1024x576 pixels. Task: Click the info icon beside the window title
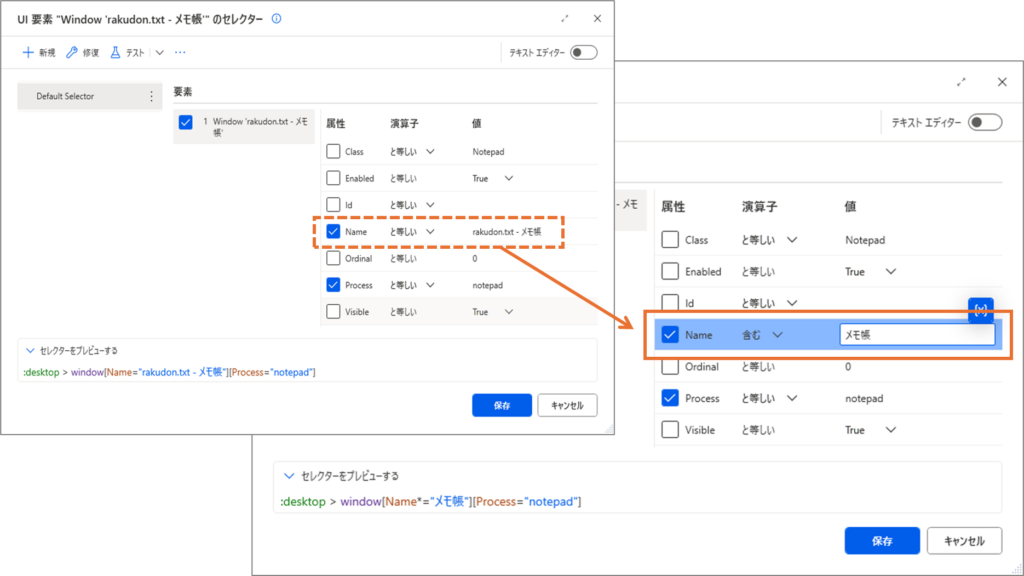(276, 18)
